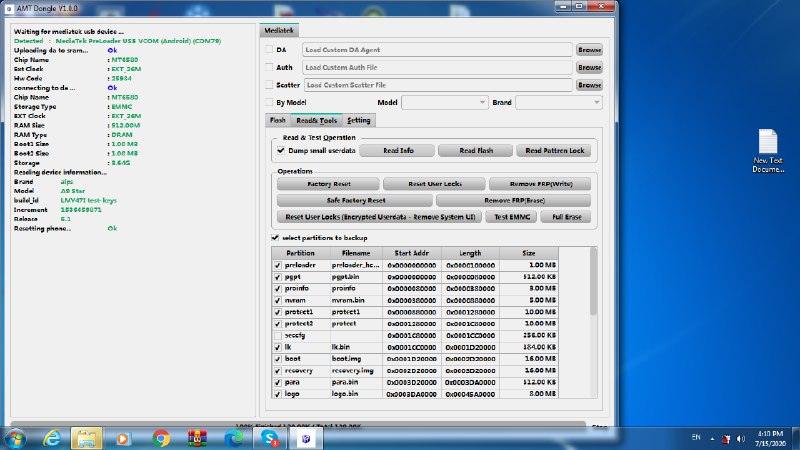The image size is (800, 450).
Task: Open WinRAR from the taskbar
Action: pyautogui.click(x=197, y=438)
